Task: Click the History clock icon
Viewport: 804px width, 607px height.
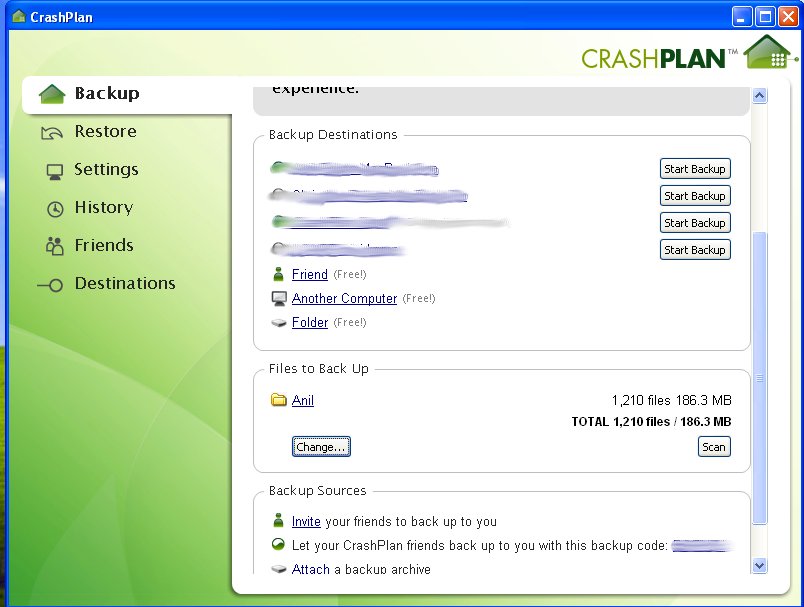Action: [x=55, y=209]
